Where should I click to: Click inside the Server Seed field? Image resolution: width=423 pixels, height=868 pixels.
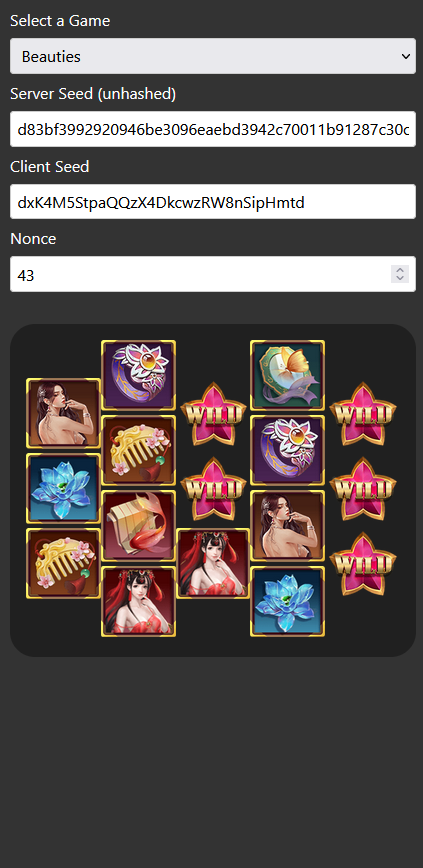tap(213, 129)
